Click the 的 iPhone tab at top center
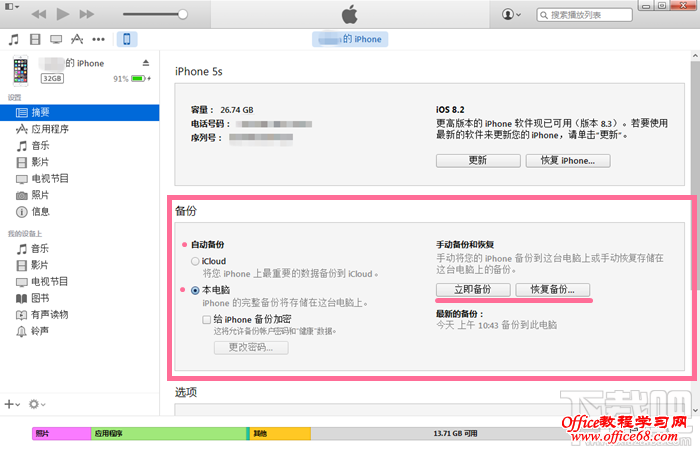Image resolution: width=700 pixels, height=451 pixels. coord(350,39)
